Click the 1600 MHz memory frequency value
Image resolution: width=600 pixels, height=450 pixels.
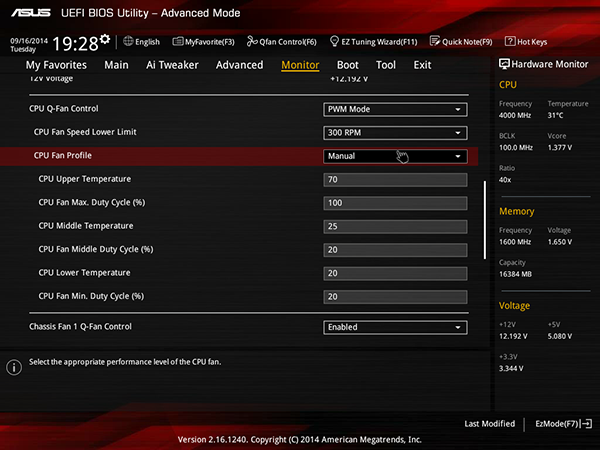[x=515, y=242]
